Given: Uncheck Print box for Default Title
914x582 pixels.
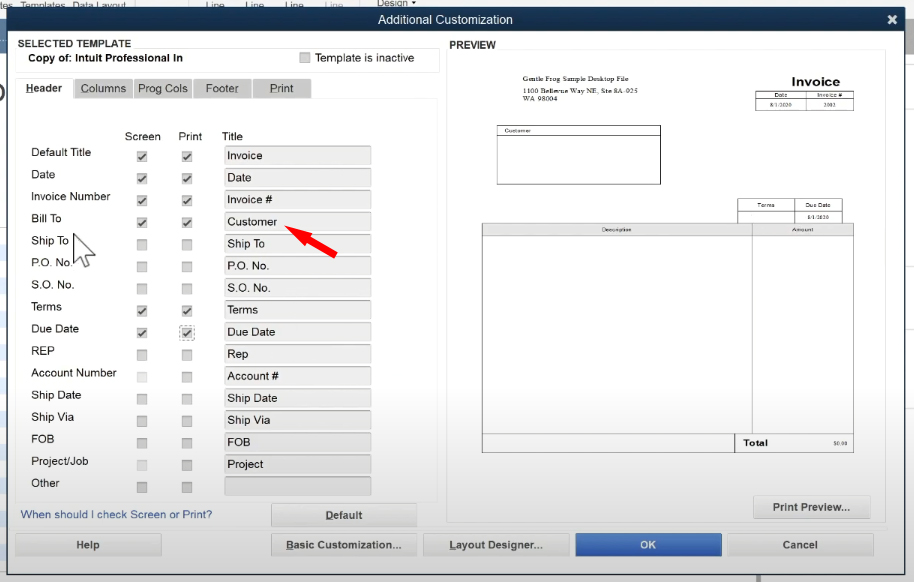Looking at the screenshot, I should click(187, 156).
